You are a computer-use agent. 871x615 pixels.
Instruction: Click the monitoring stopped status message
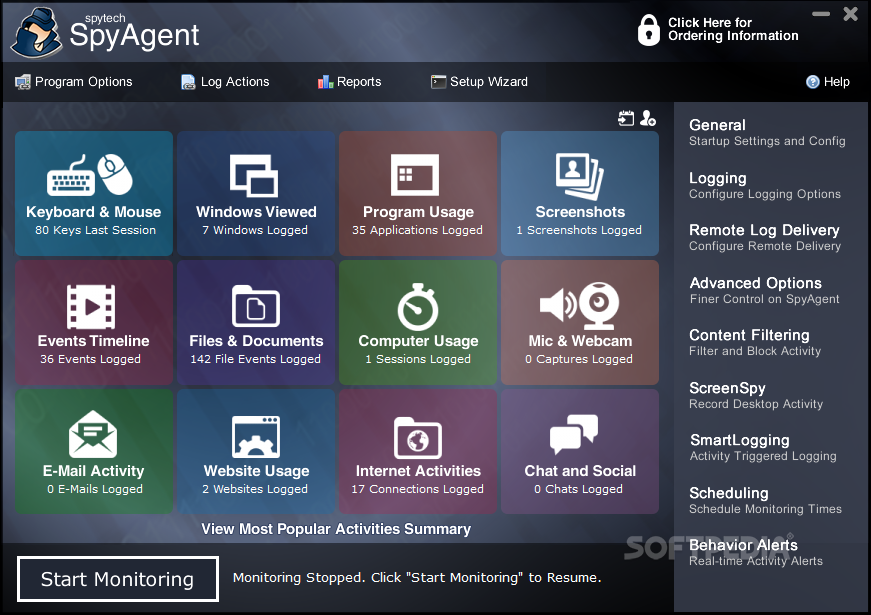tap(417, 578)
